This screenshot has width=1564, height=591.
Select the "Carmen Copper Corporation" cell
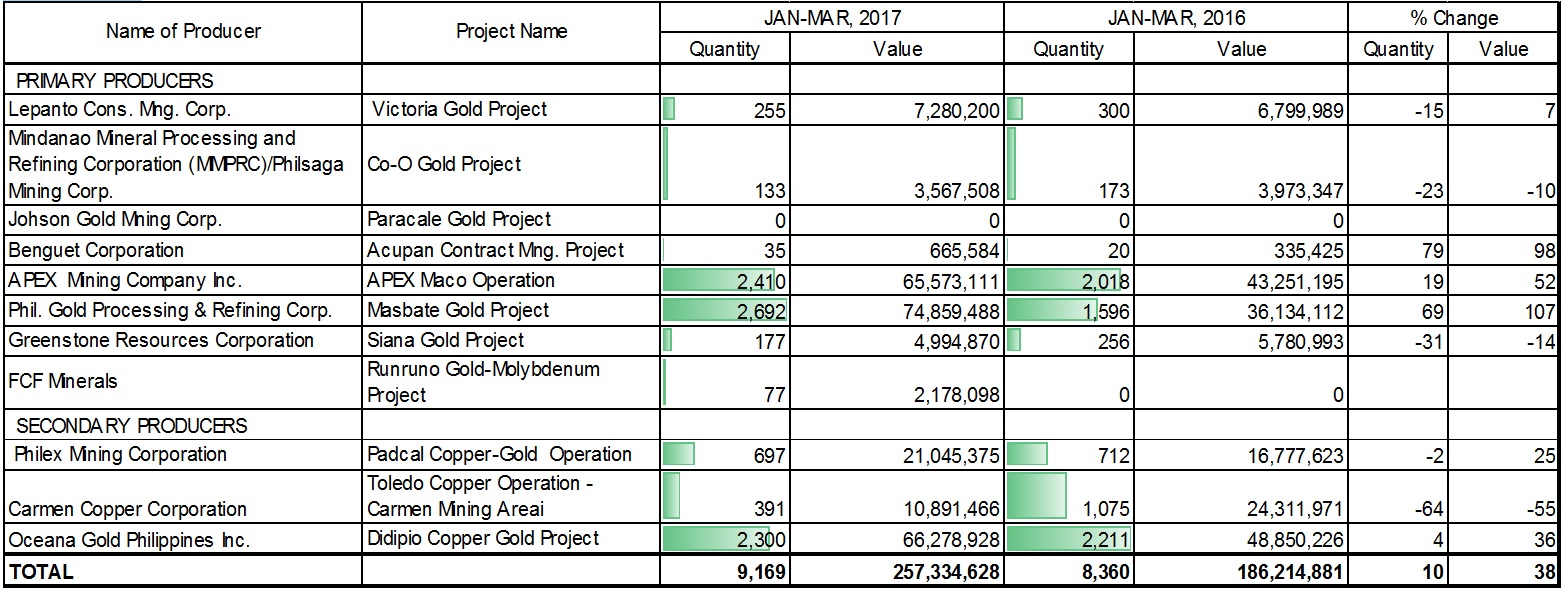183,496
